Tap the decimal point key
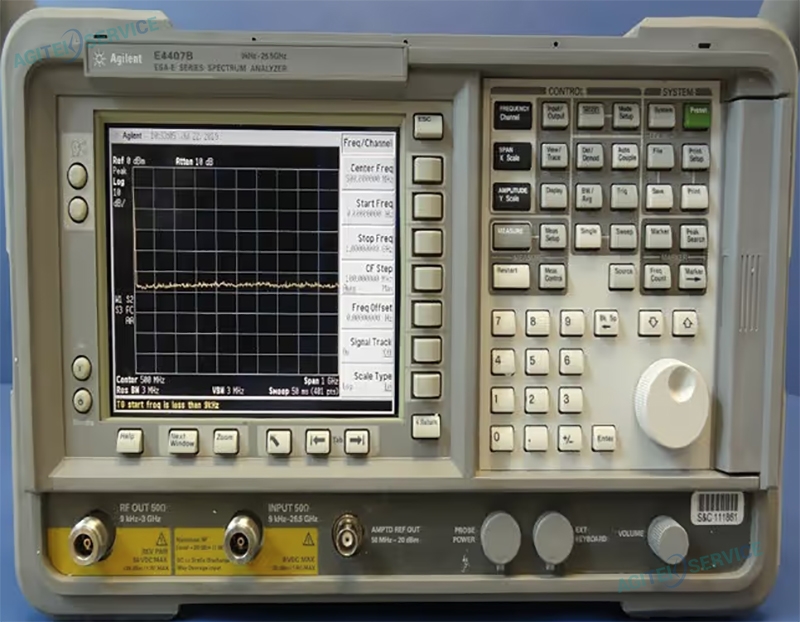The height and width of the screenshot is (622, 800). click(x=536, y=439)
